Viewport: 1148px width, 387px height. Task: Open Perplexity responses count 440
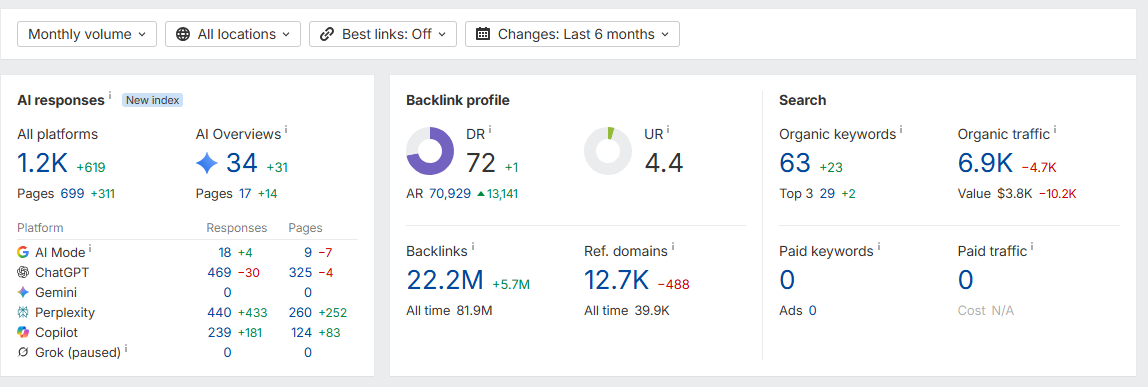[220, 312]
